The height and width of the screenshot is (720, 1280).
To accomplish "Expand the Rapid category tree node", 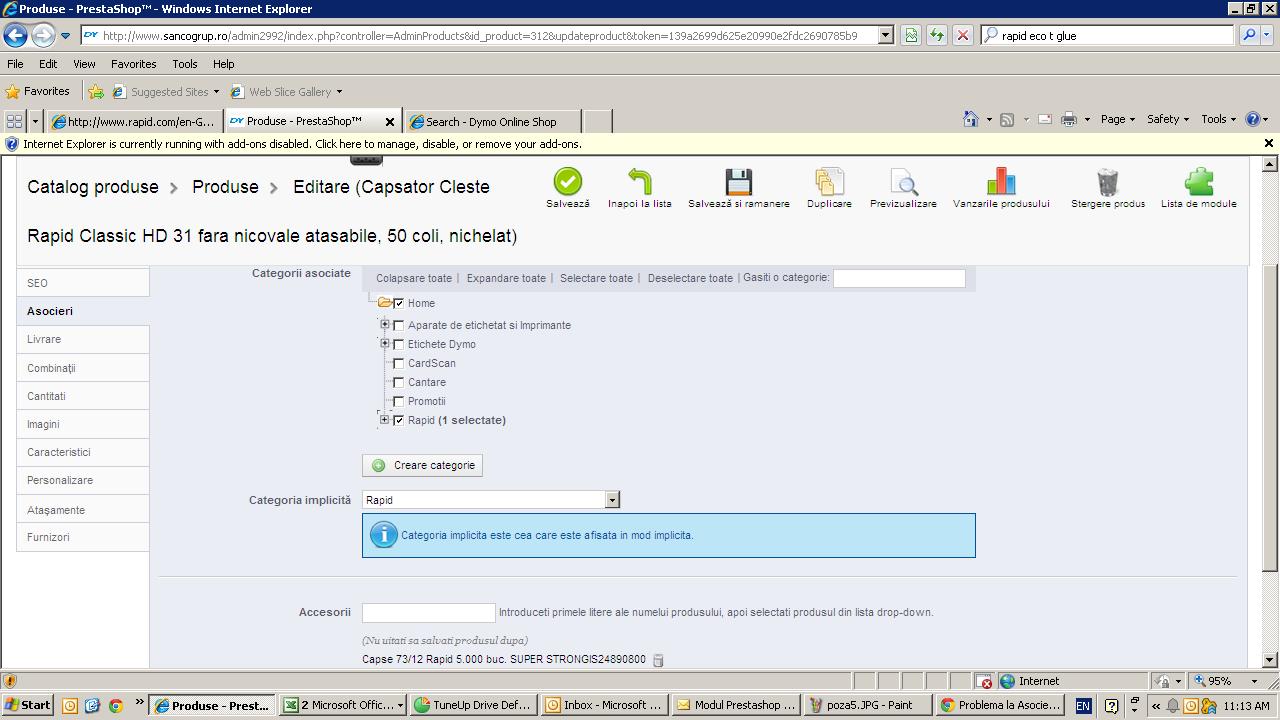I will [384, 419].
